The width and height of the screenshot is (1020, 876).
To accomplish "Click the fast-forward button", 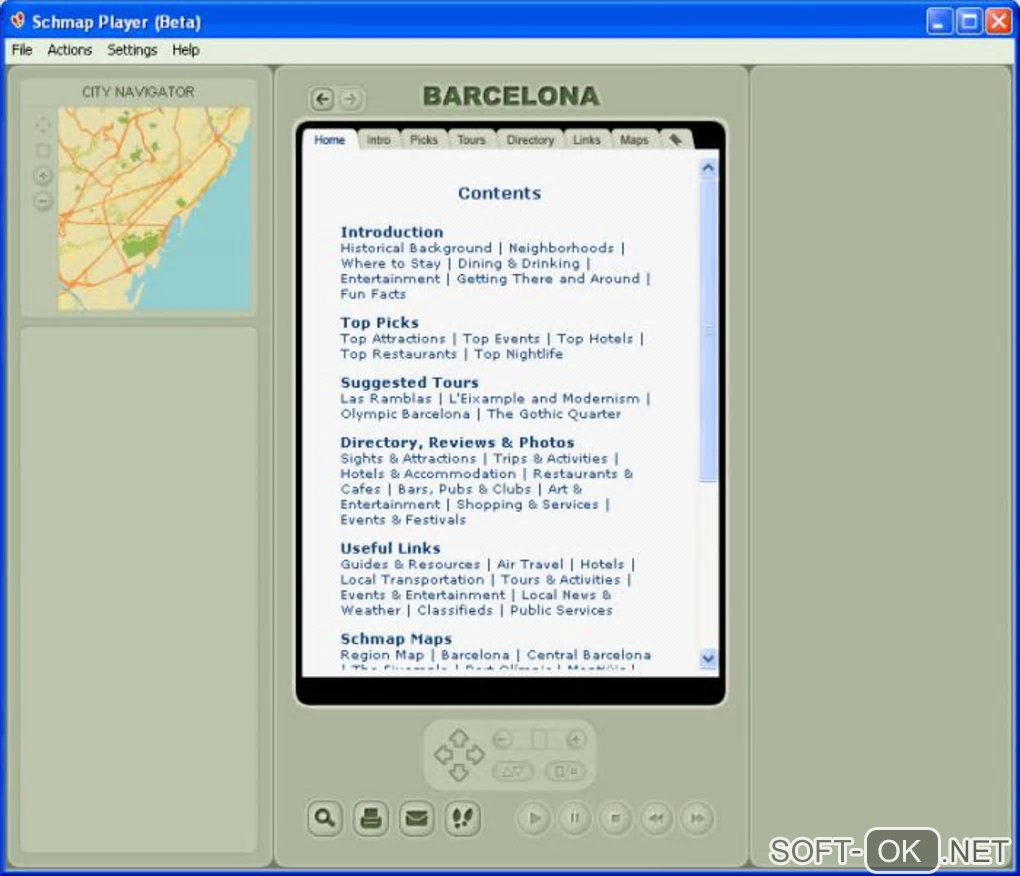I will click(x=697, y=818).
